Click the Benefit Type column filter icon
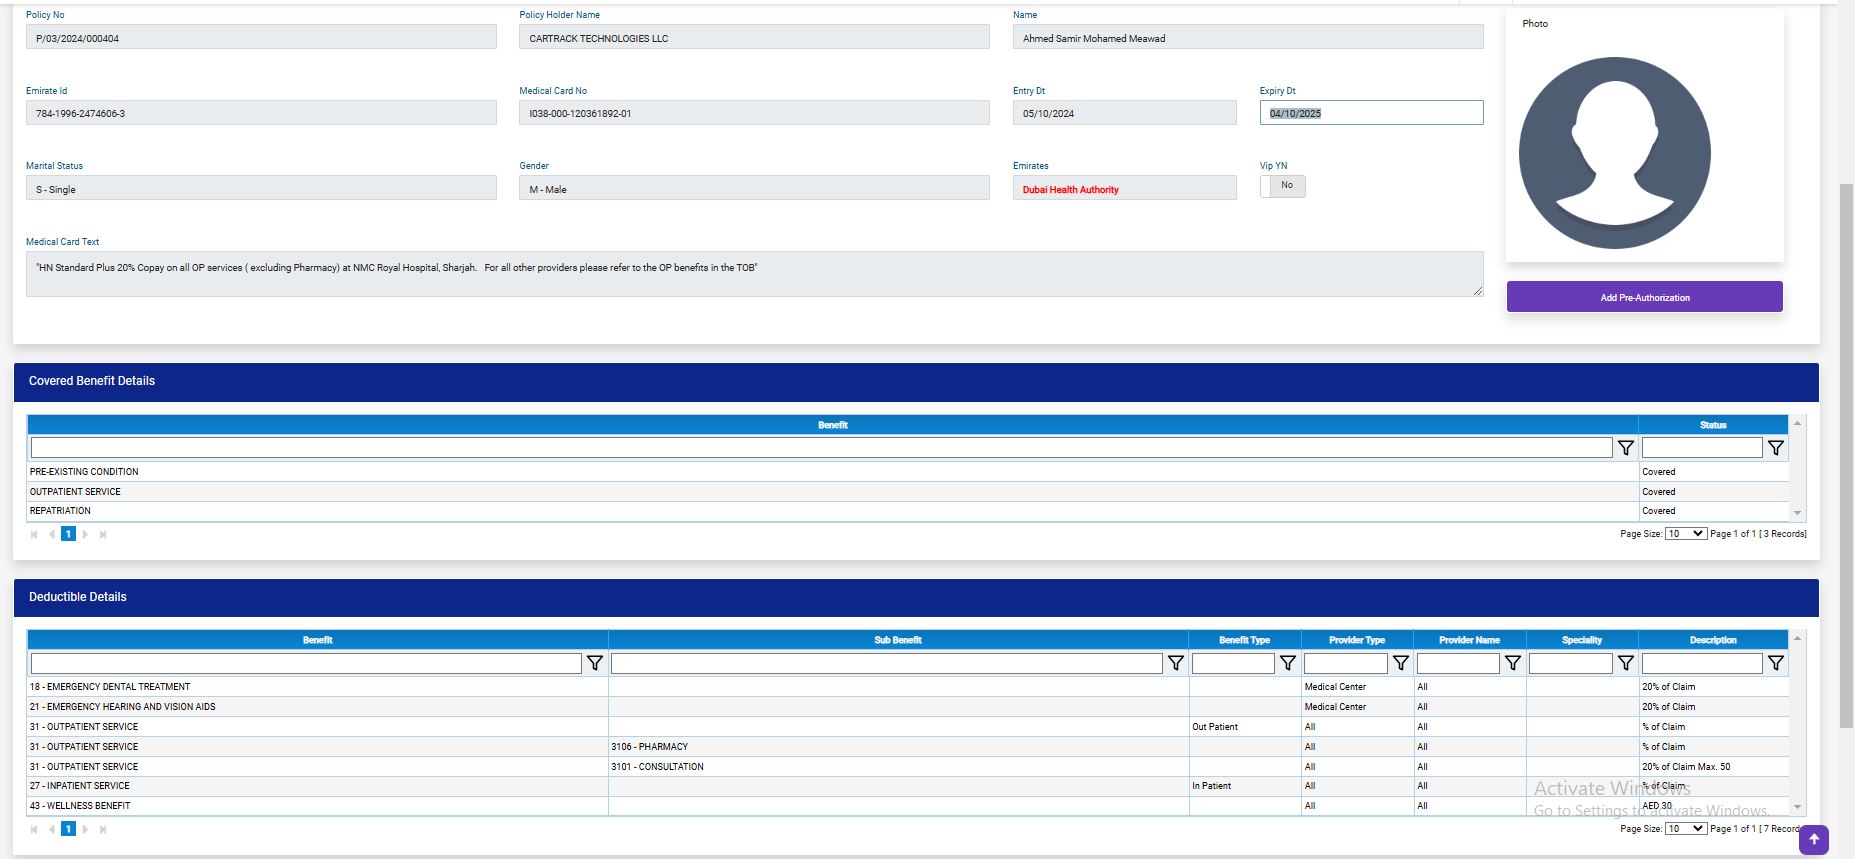Viewport: 1855px width, 859px height. coord(1287,663)
